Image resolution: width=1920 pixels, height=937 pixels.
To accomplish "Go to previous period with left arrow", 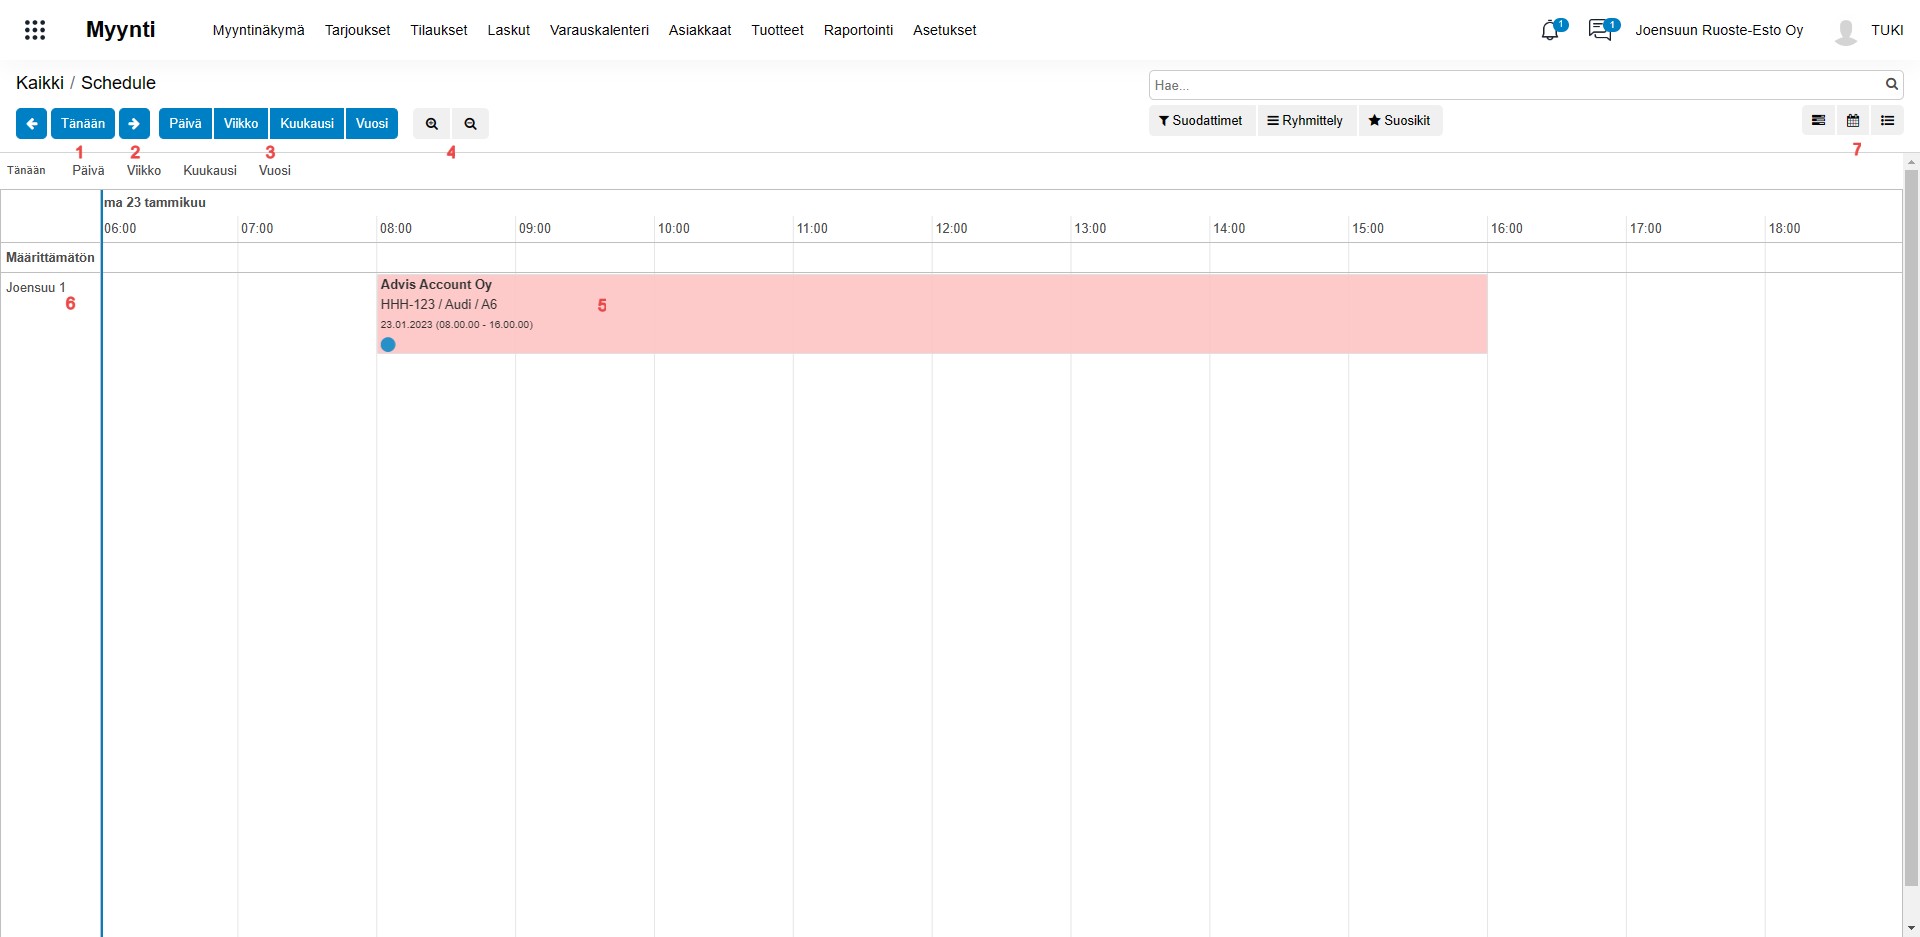I will point(31,124).
